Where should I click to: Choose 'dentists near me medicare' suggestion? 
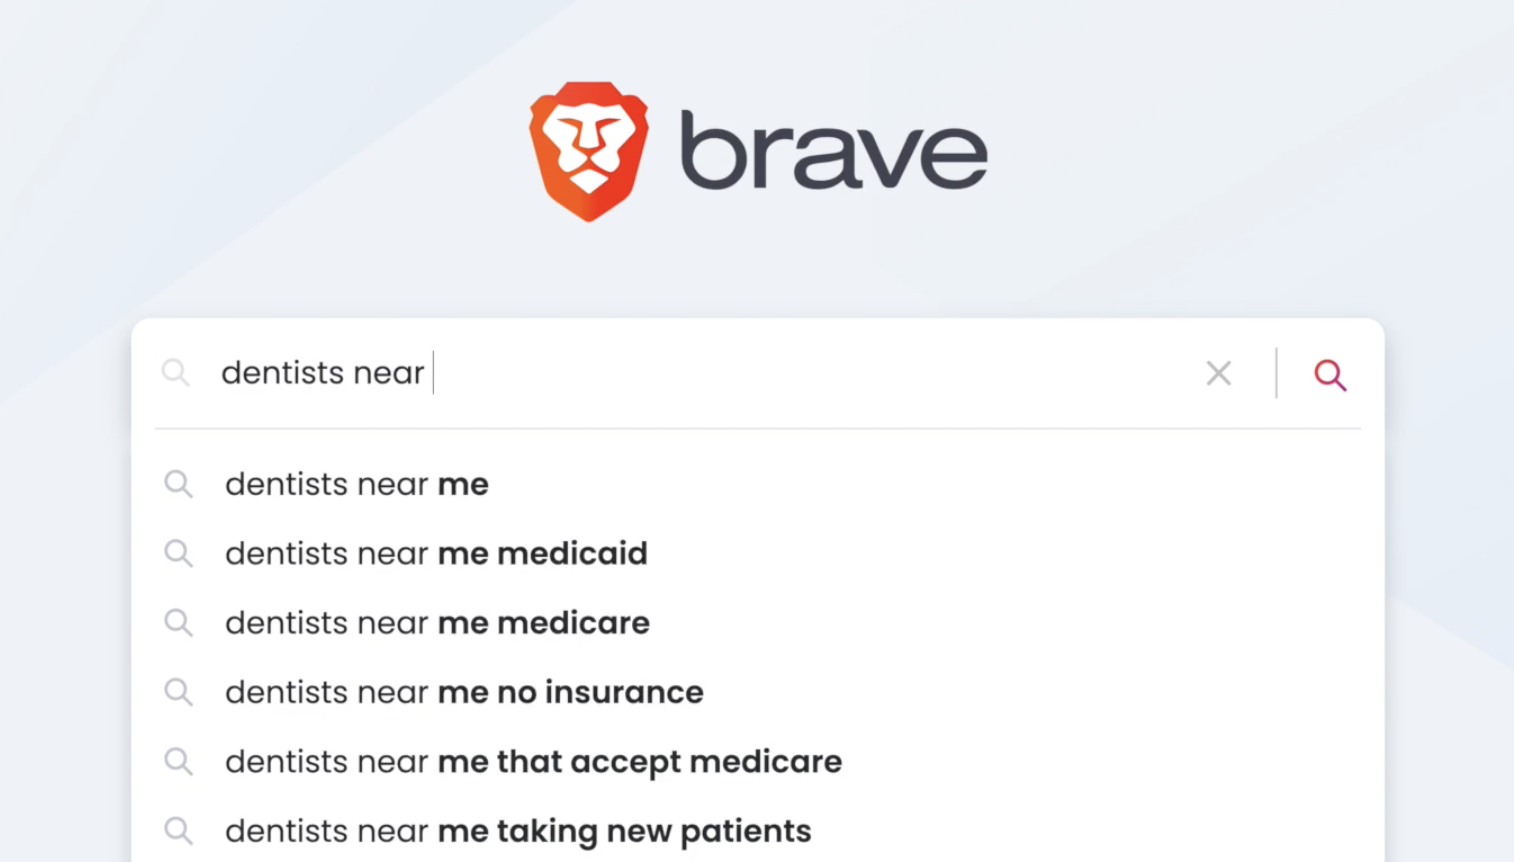pyautogui.click(x=757, y=623)
